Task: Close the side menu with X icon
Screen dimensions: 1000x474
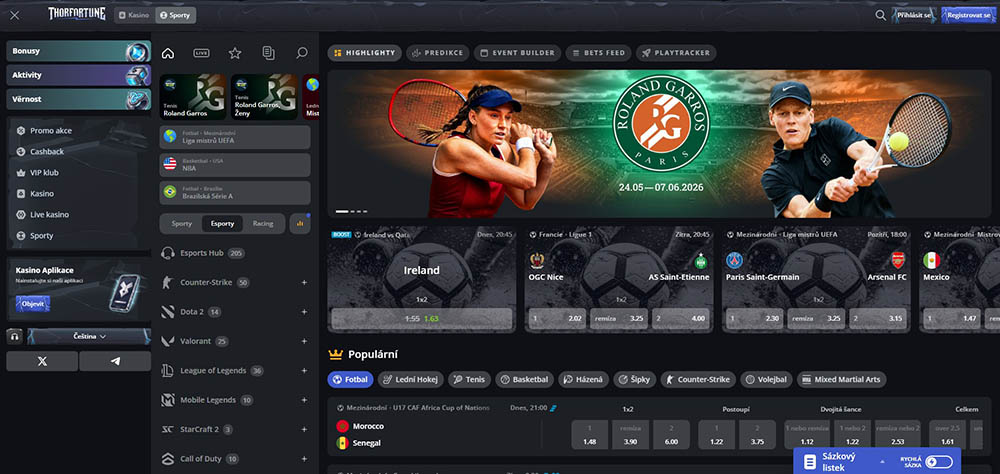Action: click(15, 15)
